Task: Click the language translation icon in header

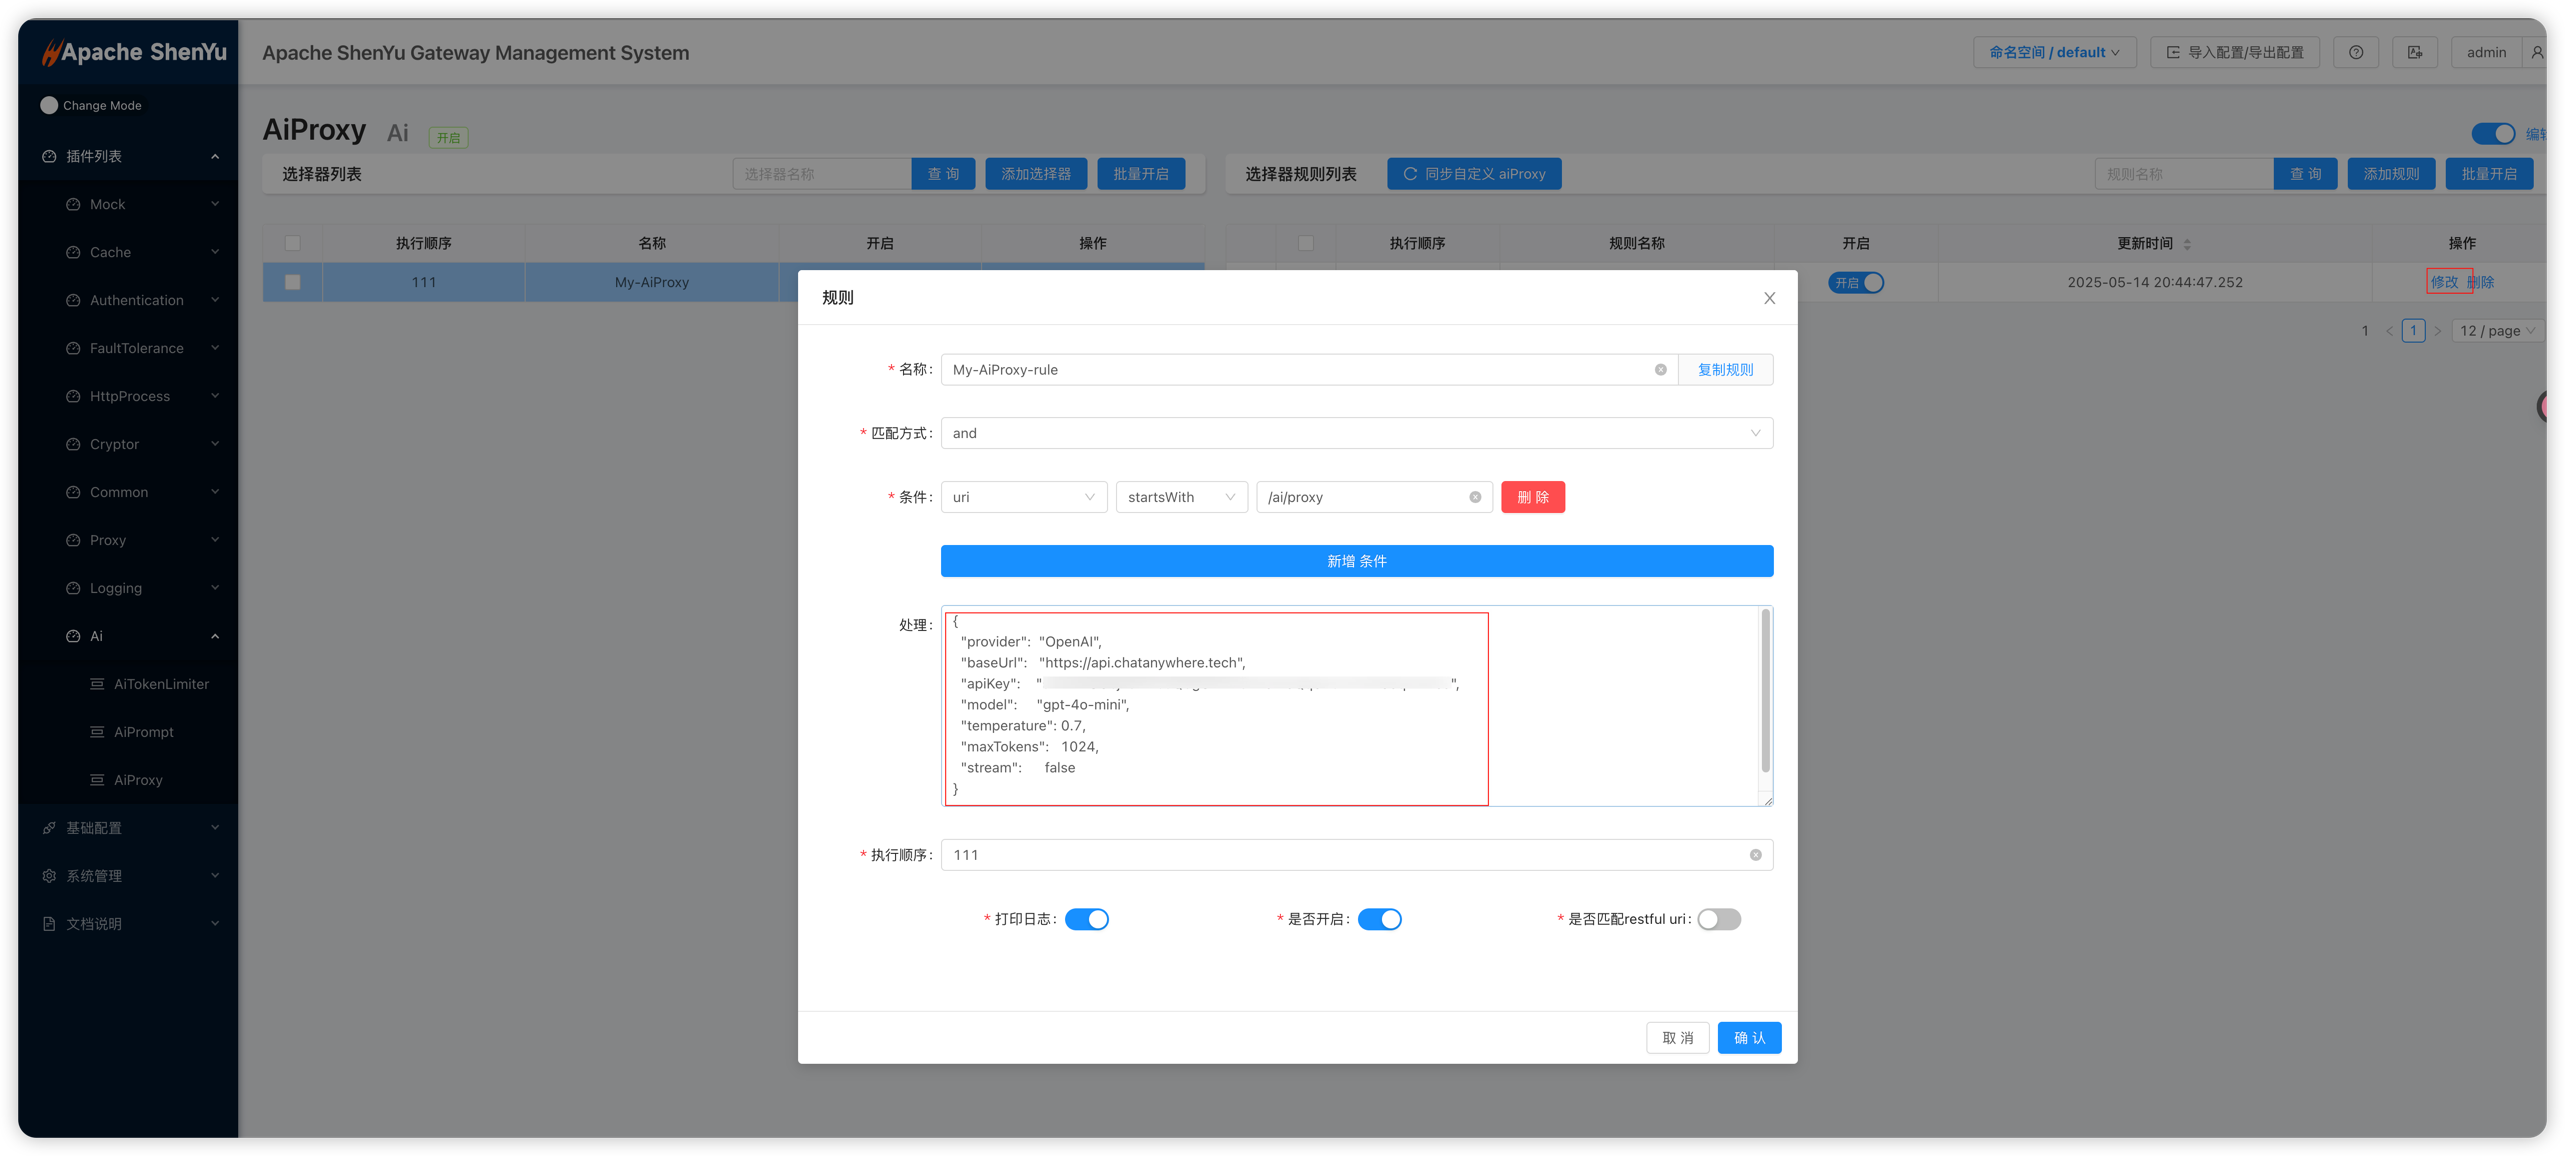Action: pos(2415,52)
